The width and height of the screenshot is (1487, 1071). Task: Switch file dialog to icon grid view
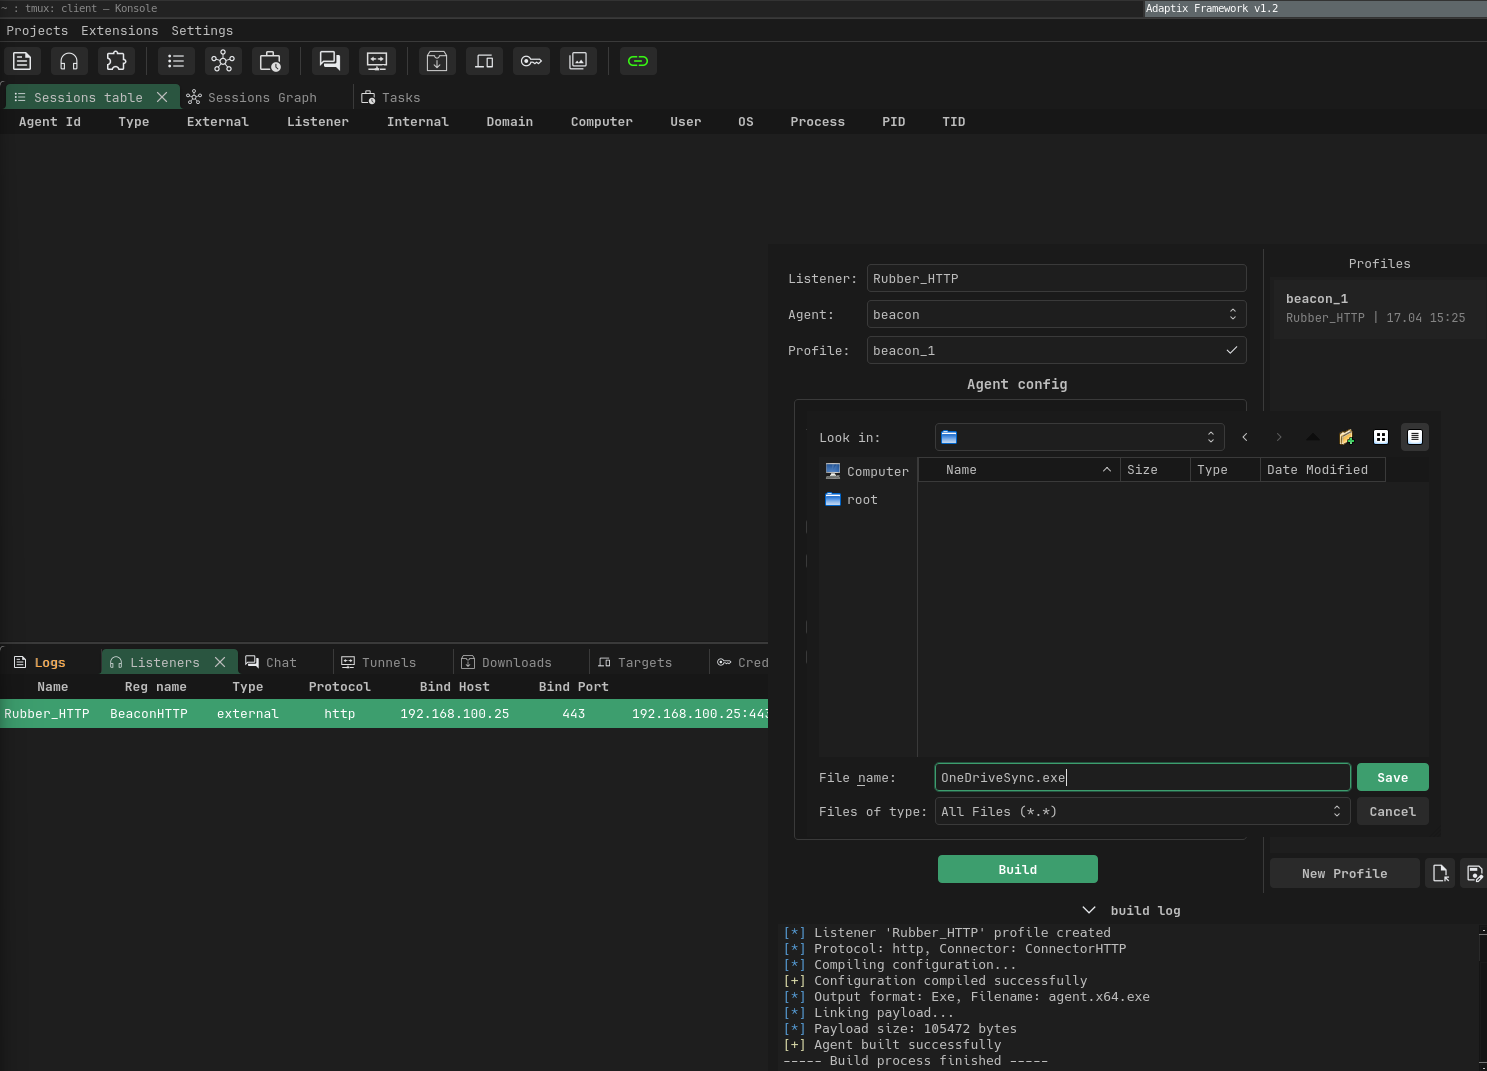click(x=1381, y=437)
